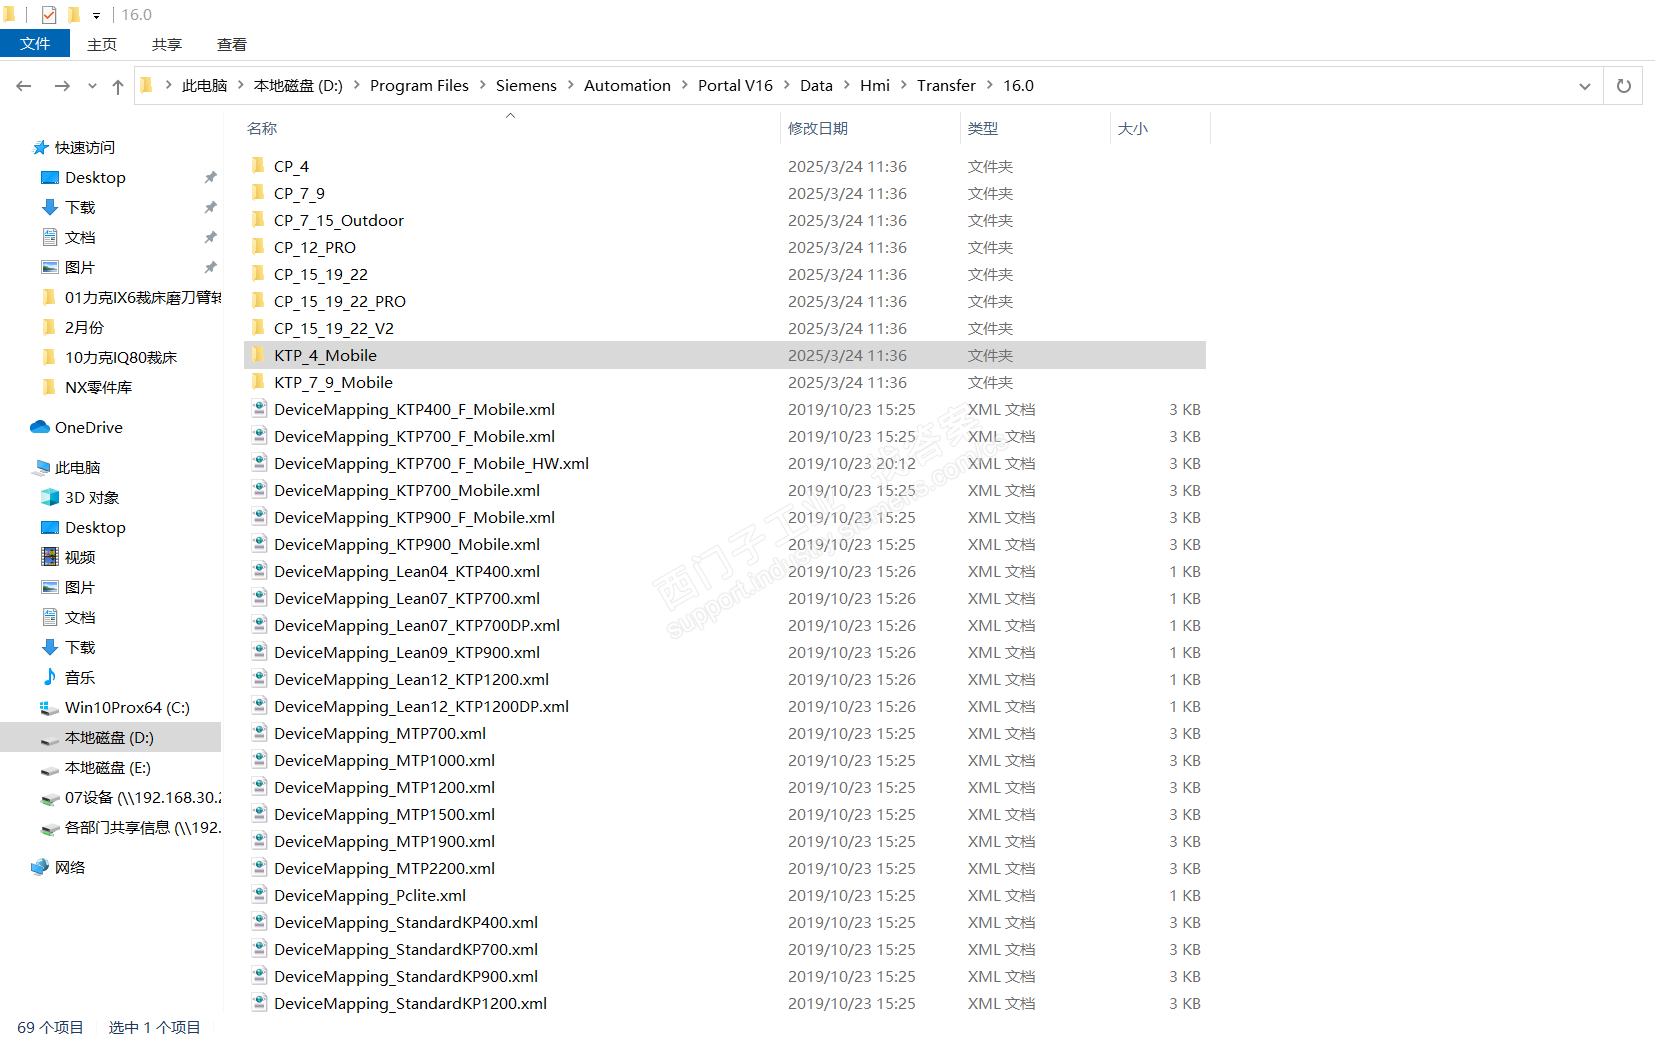The height and width of the screenshot is (1040, 1655).
Task: Select 本地磁盘 (E:) drive in sidebar
Action: [108, 768]
